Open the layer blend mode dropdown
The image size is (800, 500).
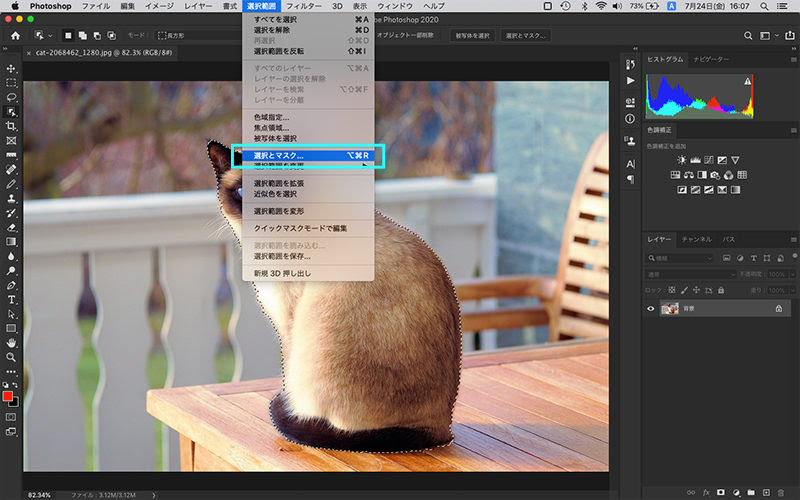click(x=690, y=274)
